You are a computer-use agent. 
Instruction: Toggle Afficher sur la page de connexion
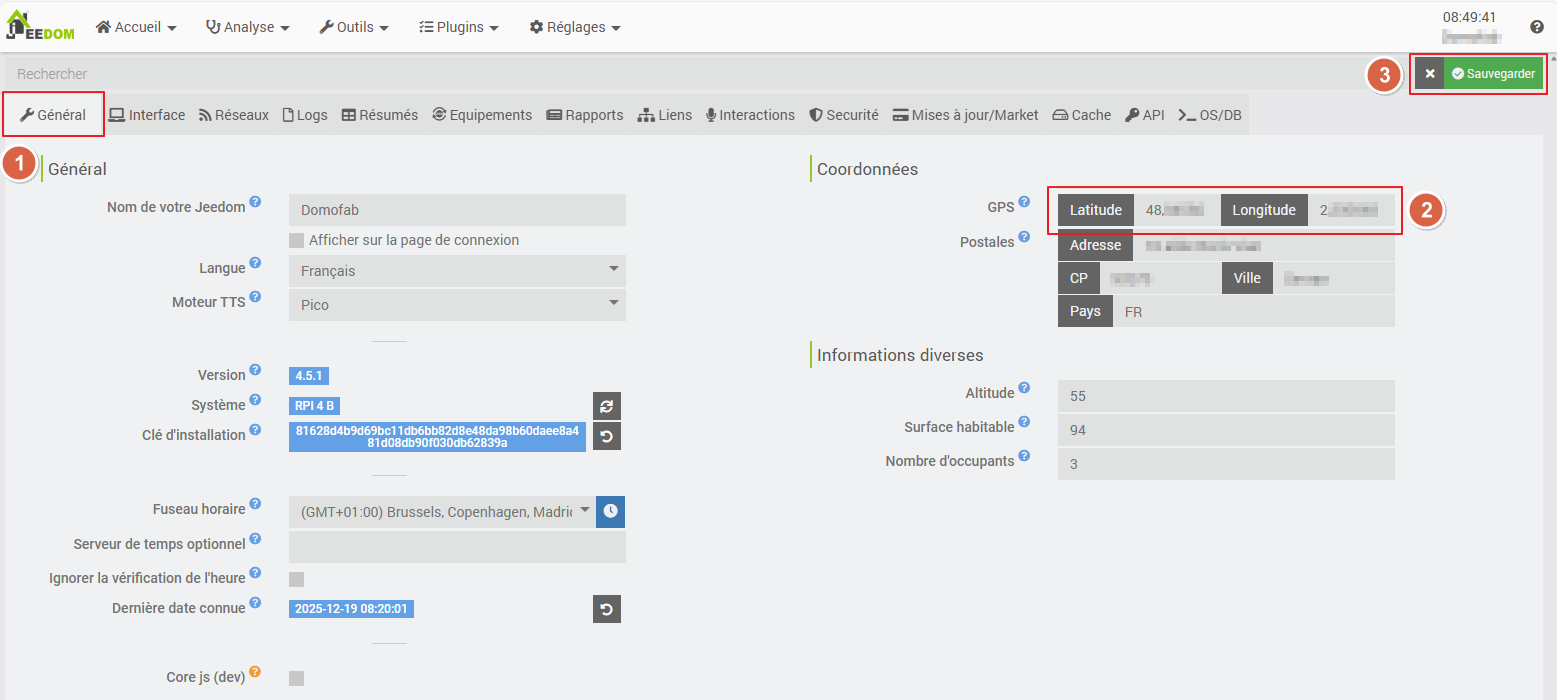pyautogui.click(x=296, y=241)
